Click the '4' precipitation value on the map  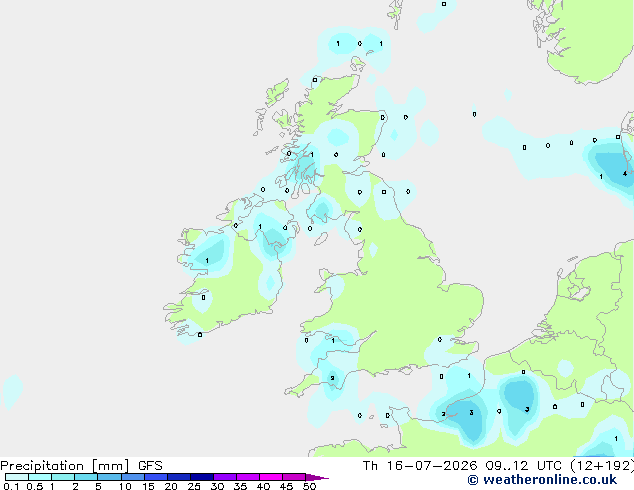point(625,173)
